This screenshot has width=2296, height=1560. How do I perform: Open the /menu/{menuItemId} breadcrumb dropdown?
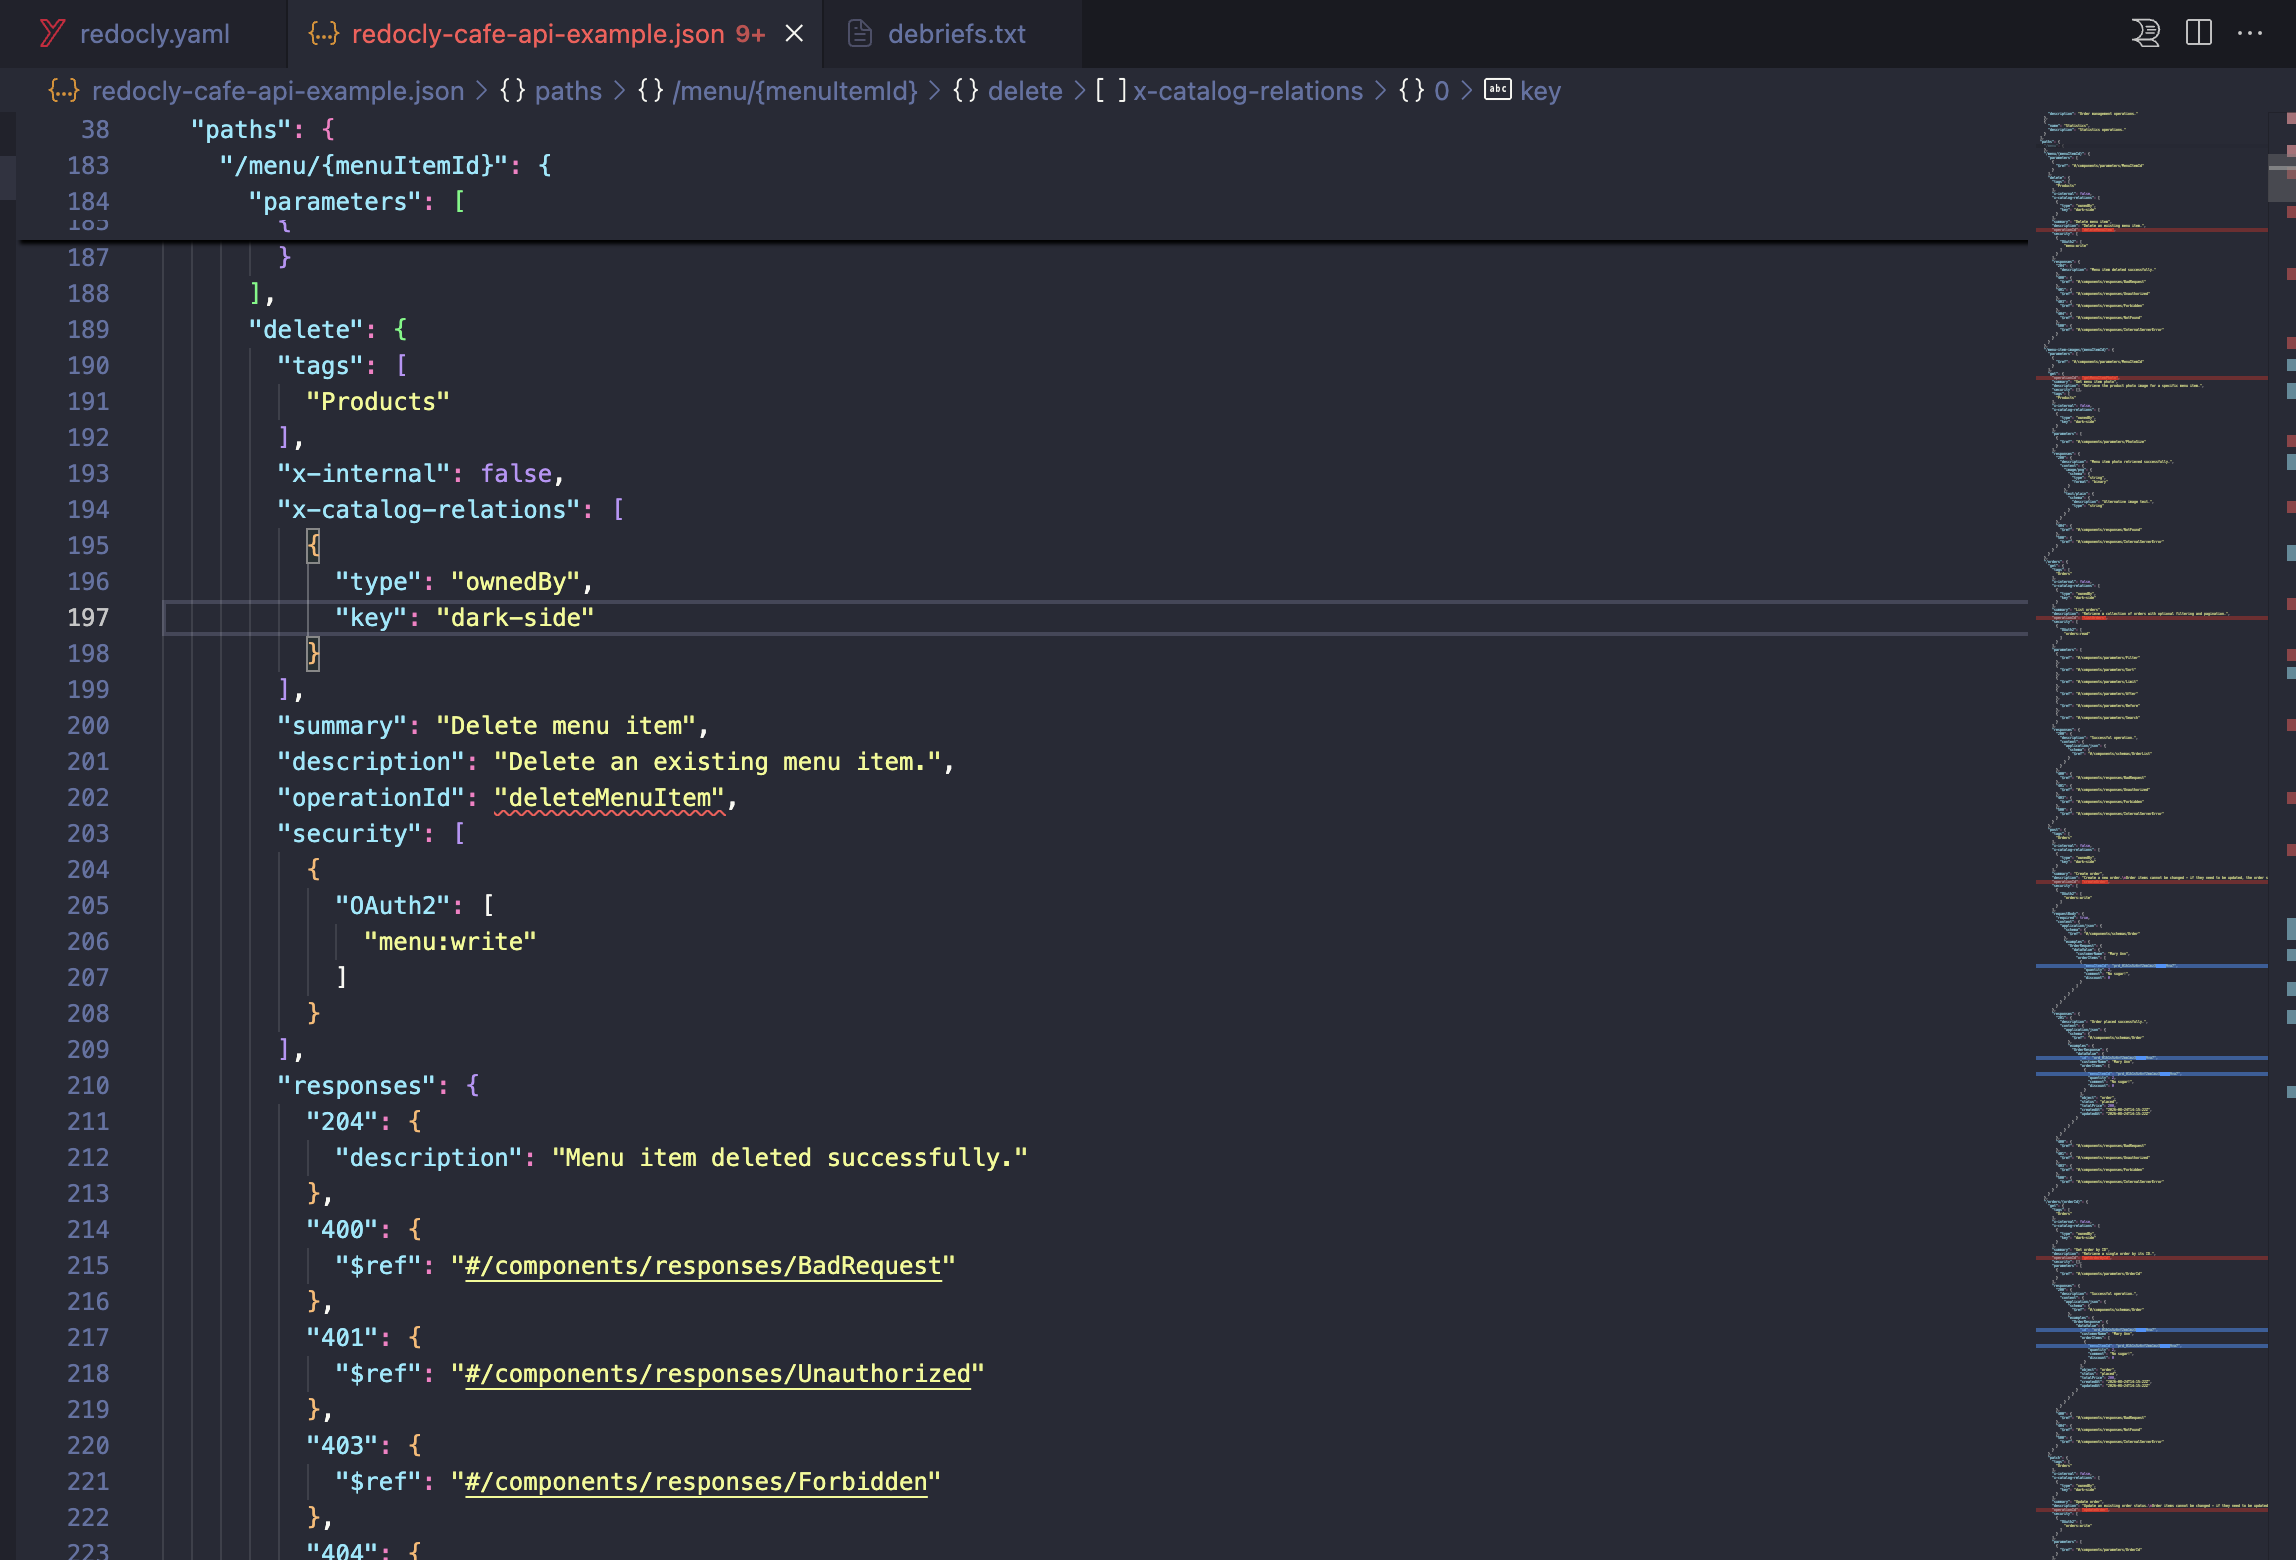(794, 91)
